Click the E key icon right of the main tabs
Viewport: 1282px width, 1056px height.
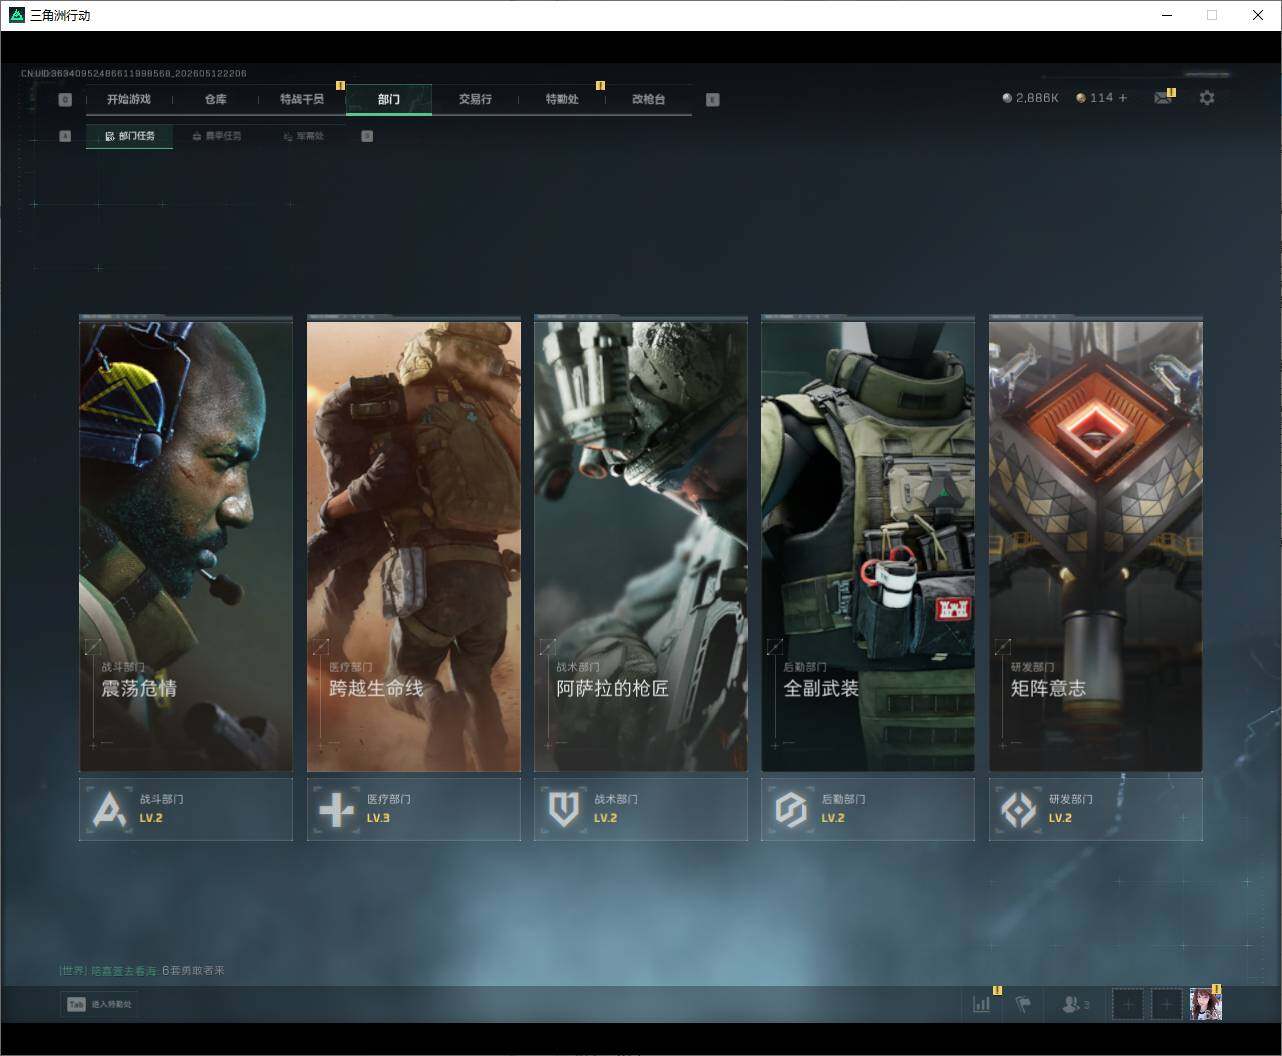click(712, 99)
